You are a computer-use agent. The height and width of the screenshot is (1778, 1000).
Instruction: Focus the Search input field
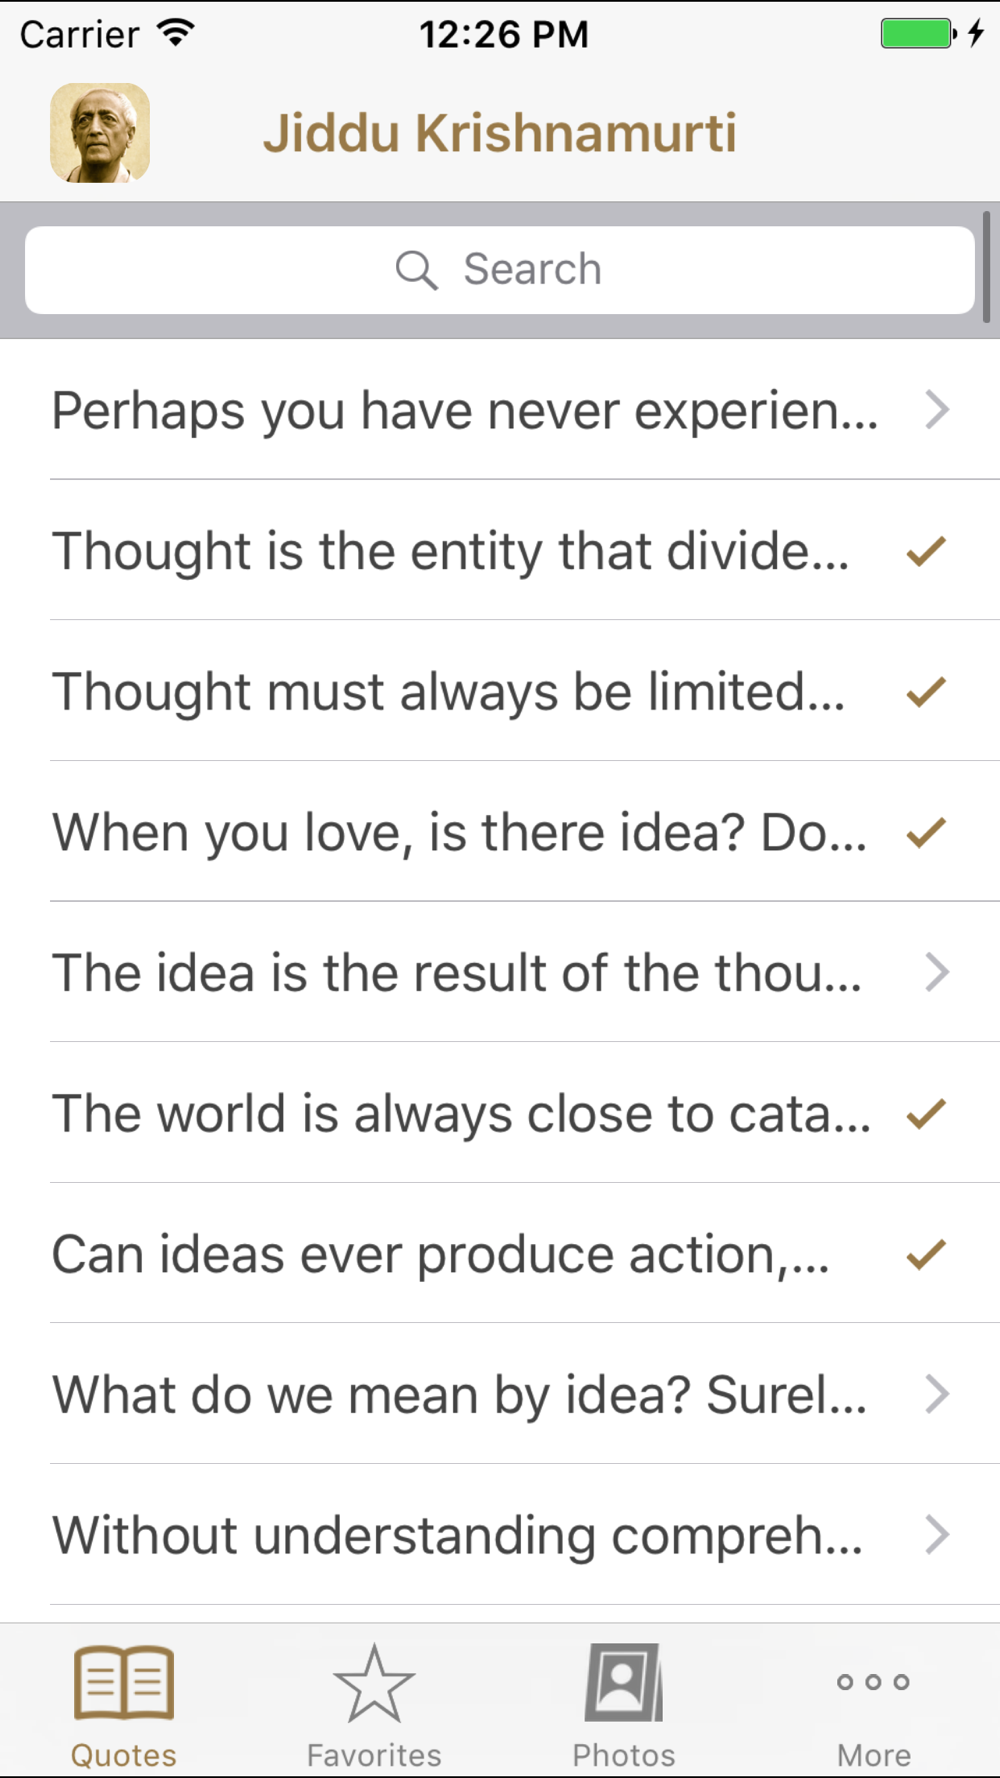500,270
